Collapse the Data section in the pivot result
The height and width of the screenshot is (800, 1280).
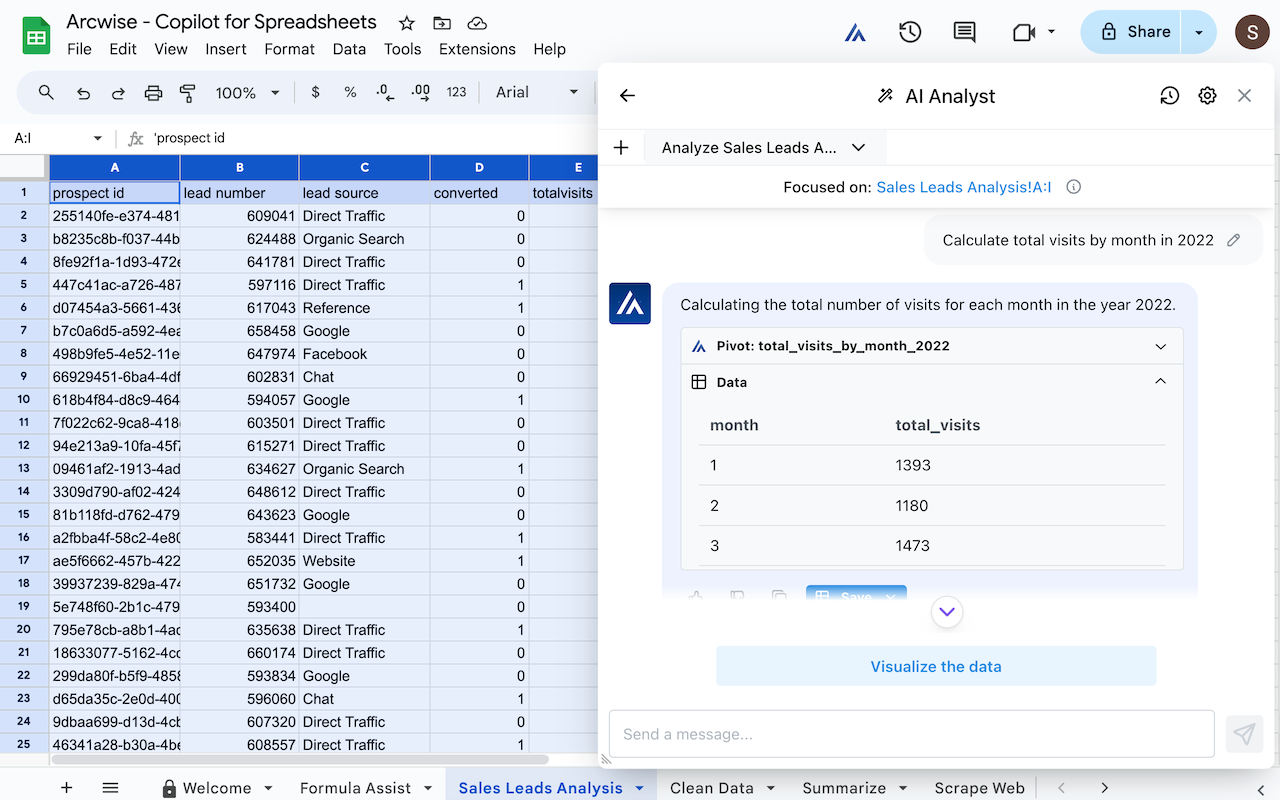pyautogui.click(x=1160, y=381)
